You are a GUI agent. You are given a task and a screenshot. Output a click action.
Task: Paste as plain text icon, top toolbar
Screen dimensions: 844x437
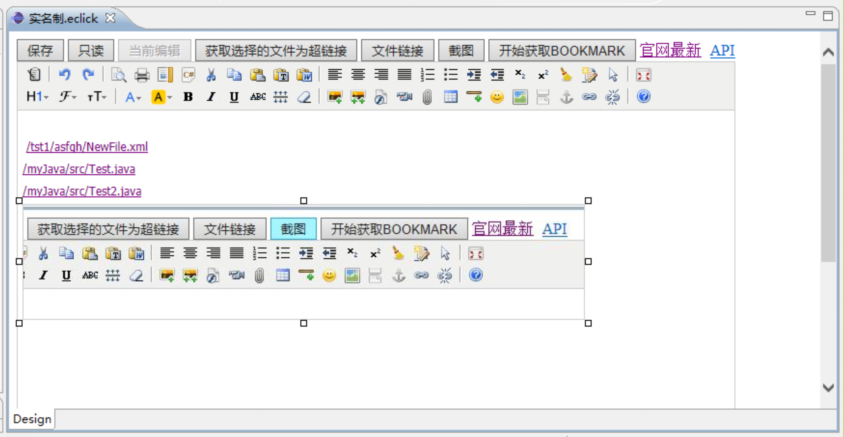281,75
